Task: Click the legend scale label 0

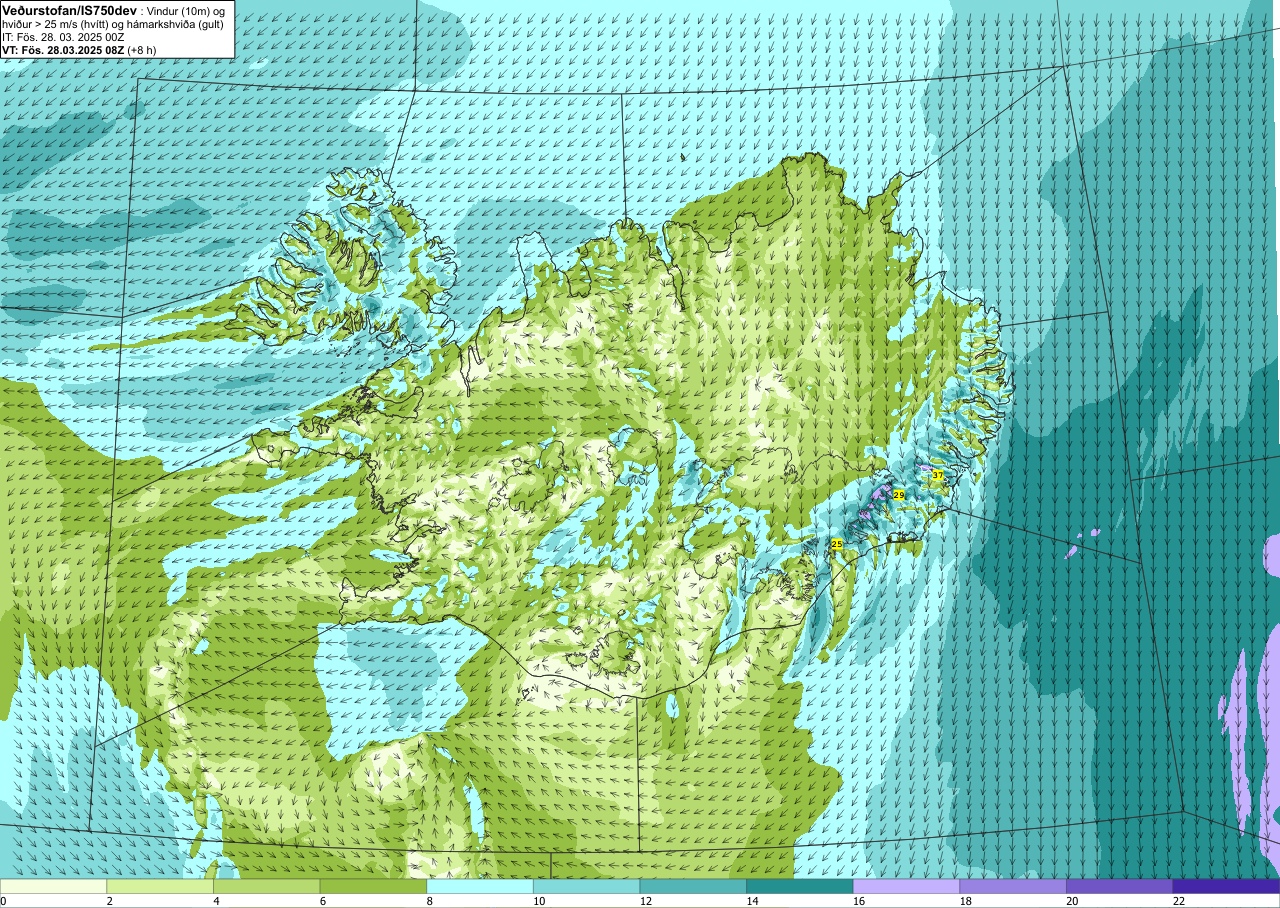Action: (x=3, y=901)
